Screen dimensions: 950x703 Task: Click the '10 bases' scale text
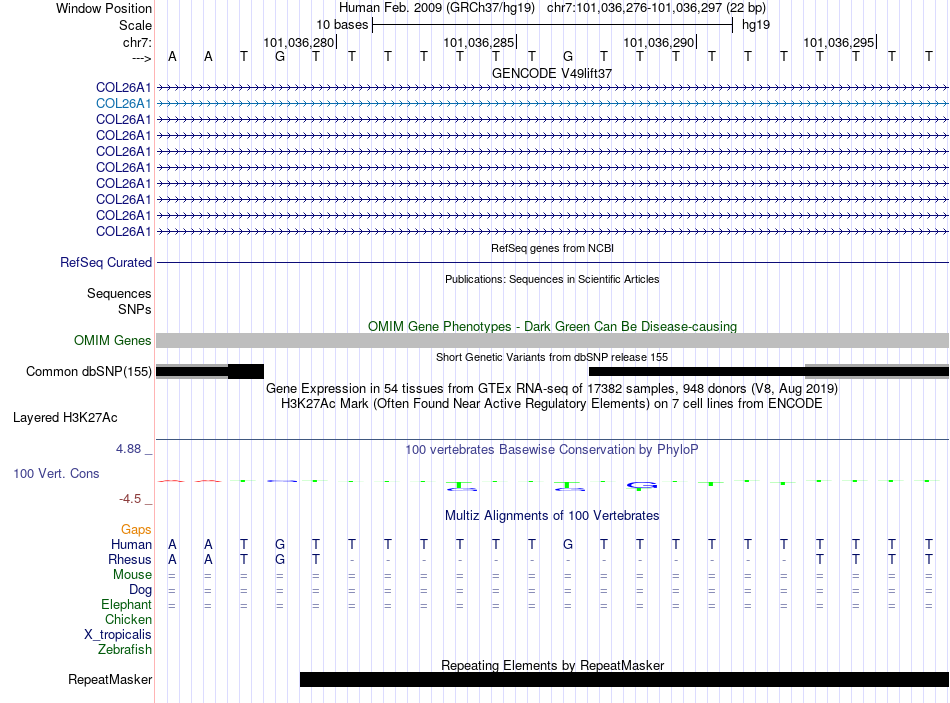tap(342, 25)
